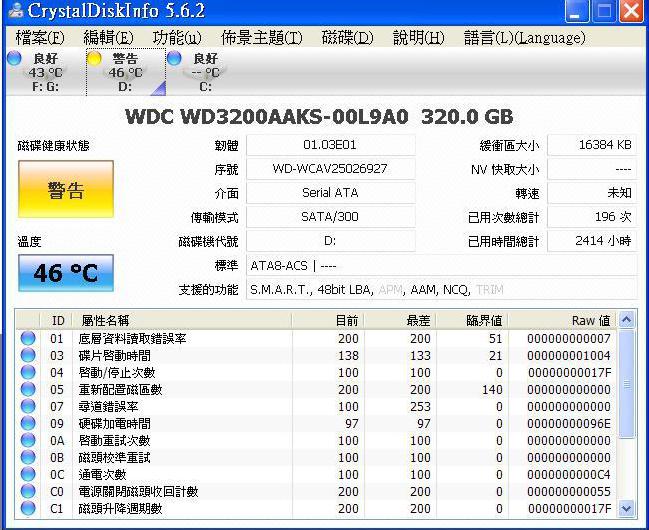The width and height of the screenshot is (649, 530).
Task: Open the 佈景主題(T) menu
Action: (x=262, y=38)
